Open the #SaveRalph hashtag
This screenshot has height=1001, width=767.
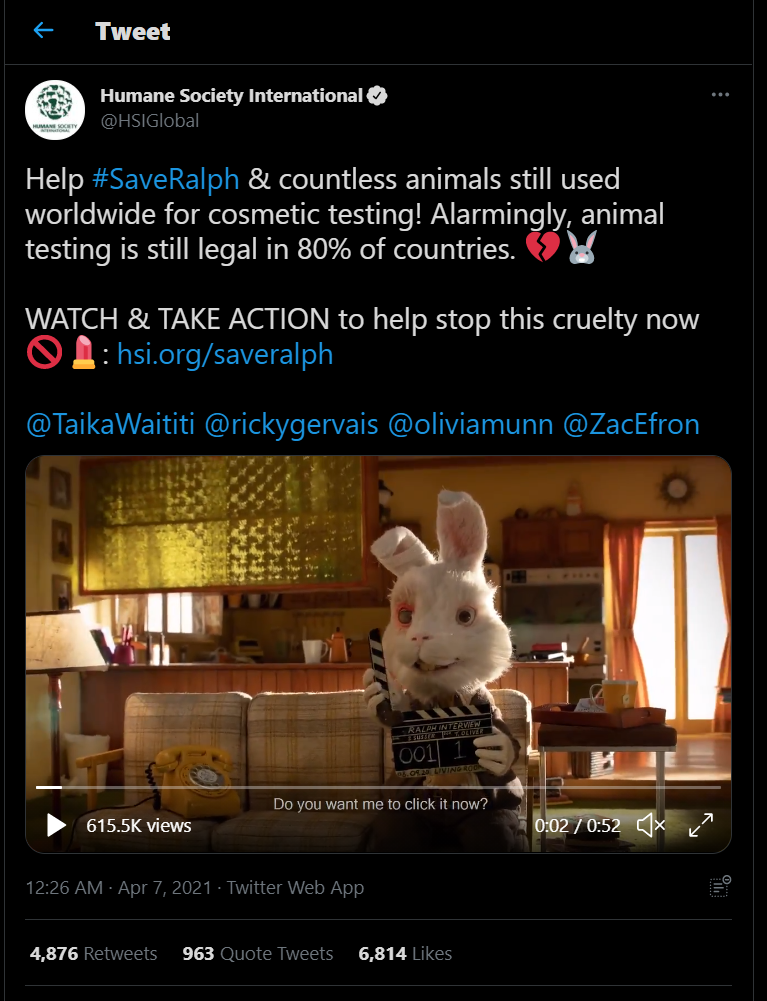coord(165,179)
